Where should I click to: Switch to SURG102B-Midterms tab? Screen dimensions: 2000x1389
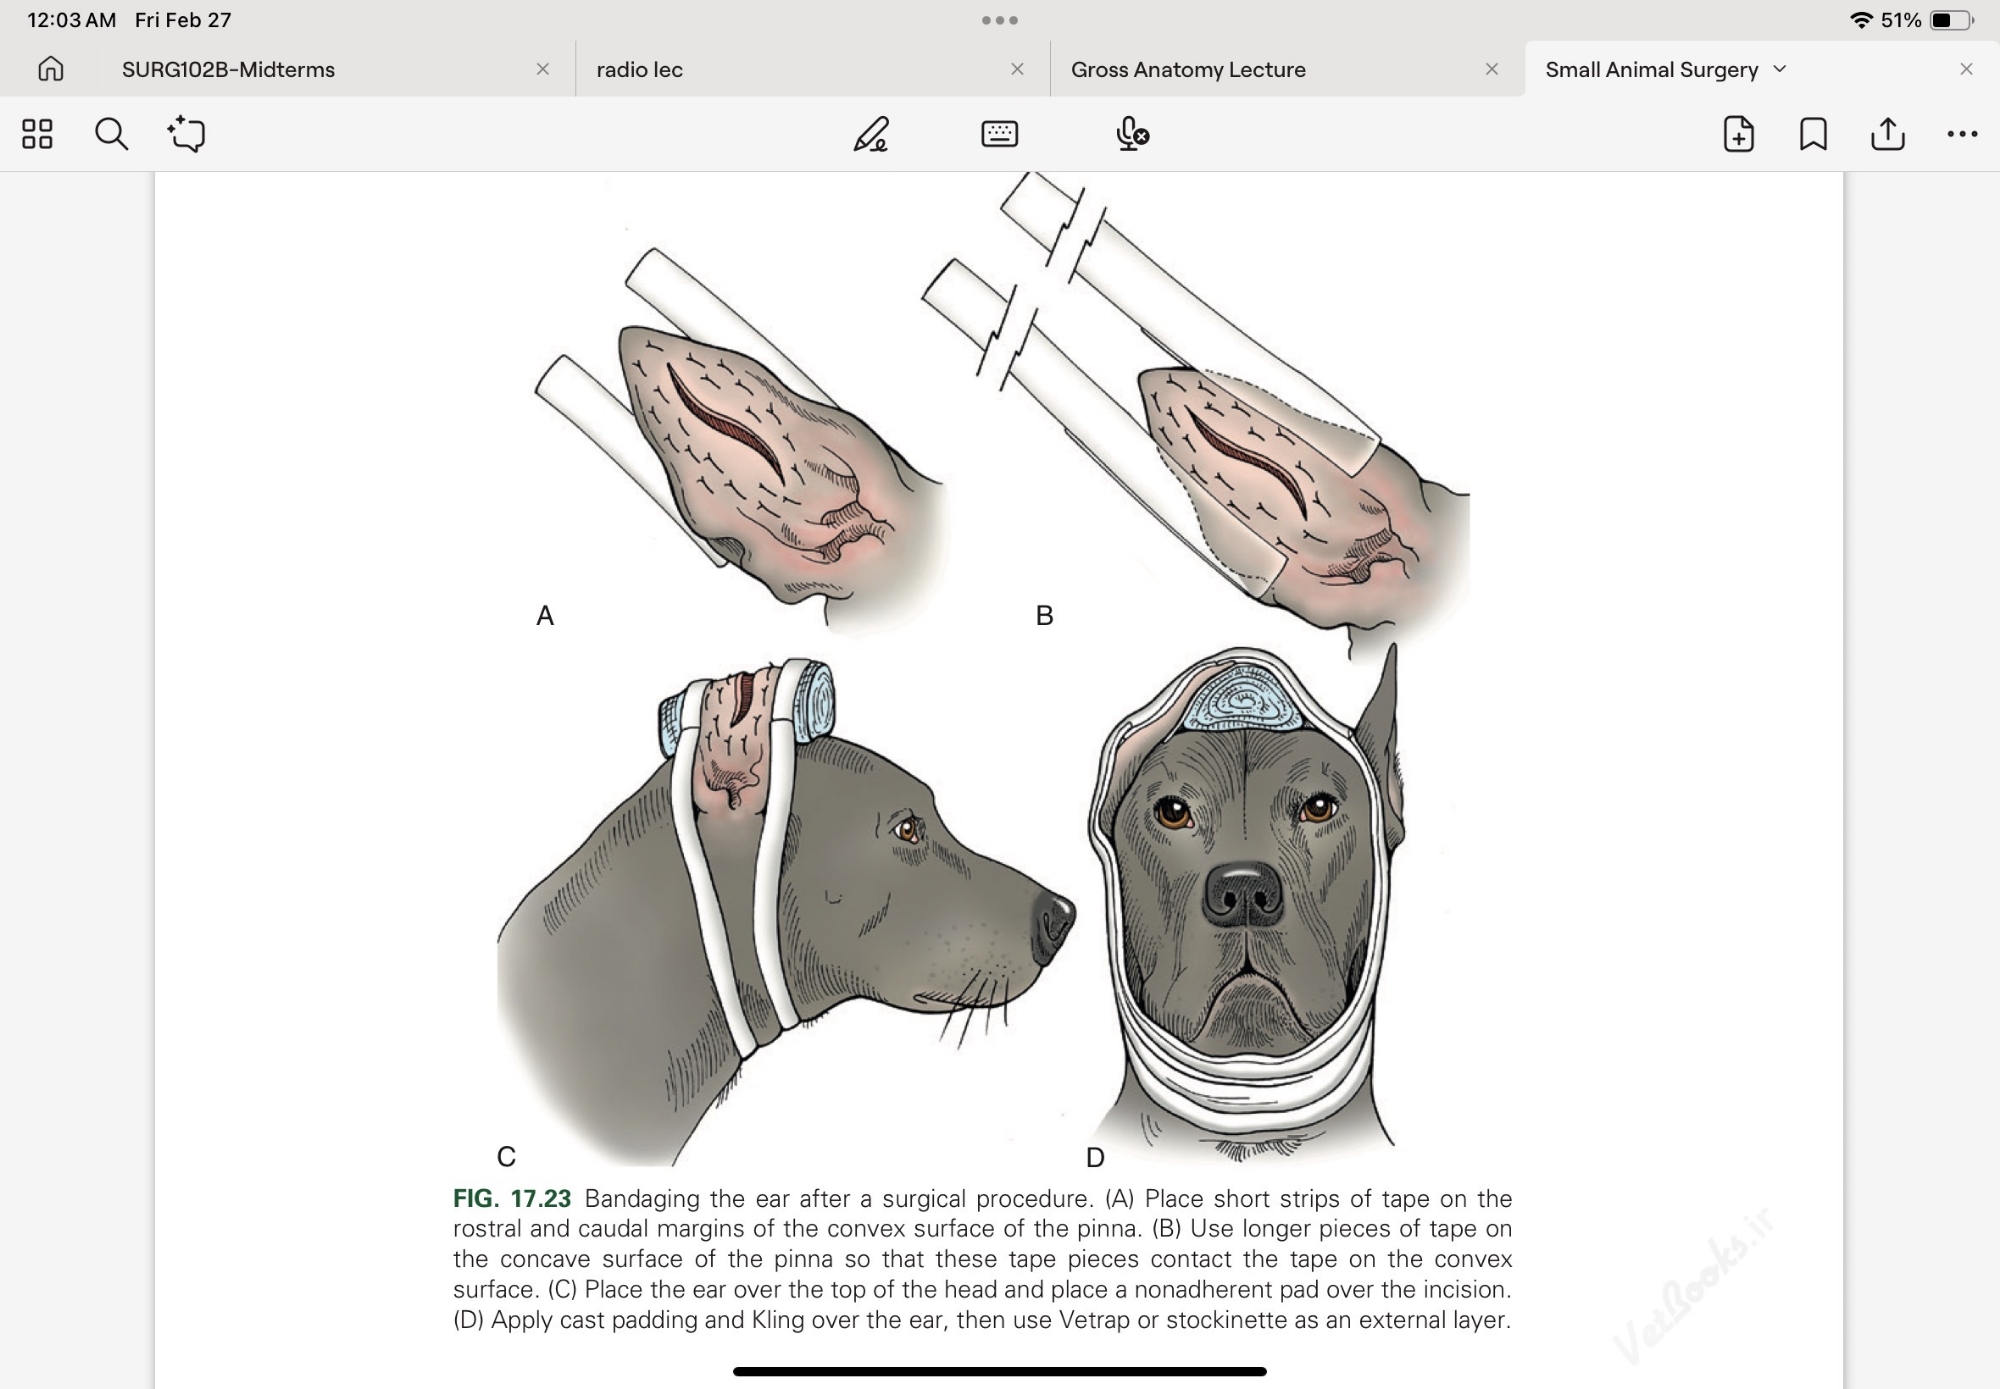pyautogui.click(x=228, y=70)
